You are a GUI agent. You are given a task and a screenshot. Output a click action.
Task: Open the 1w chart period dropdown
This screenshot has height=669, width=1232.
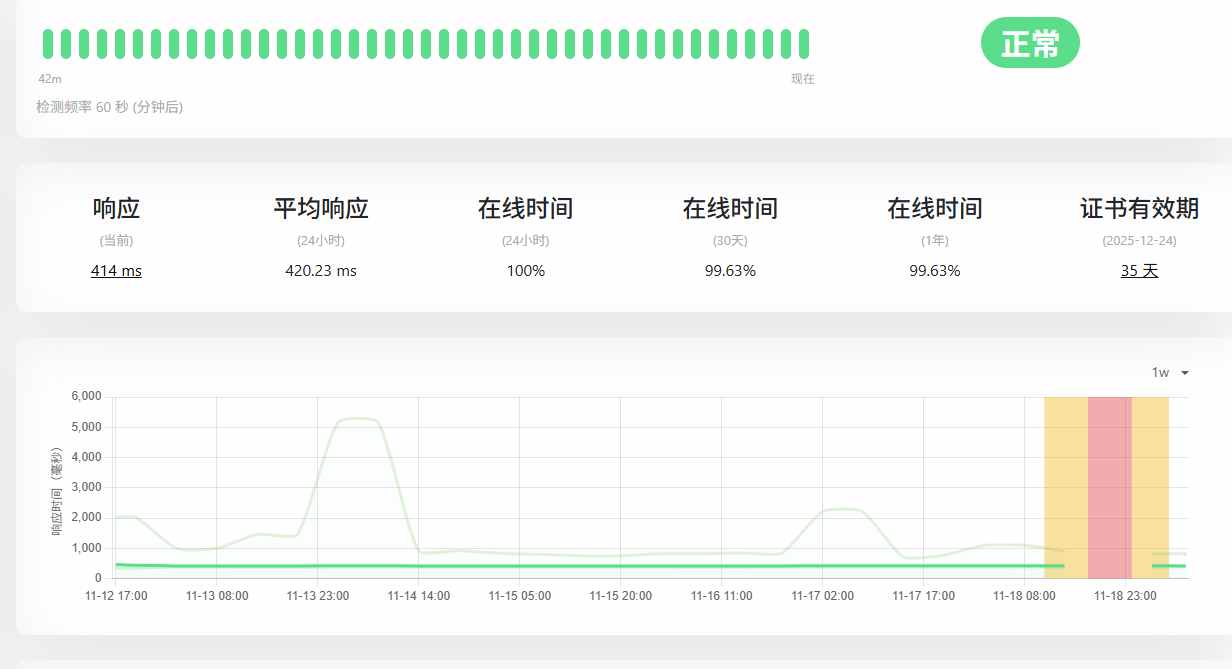(1169, 372)
